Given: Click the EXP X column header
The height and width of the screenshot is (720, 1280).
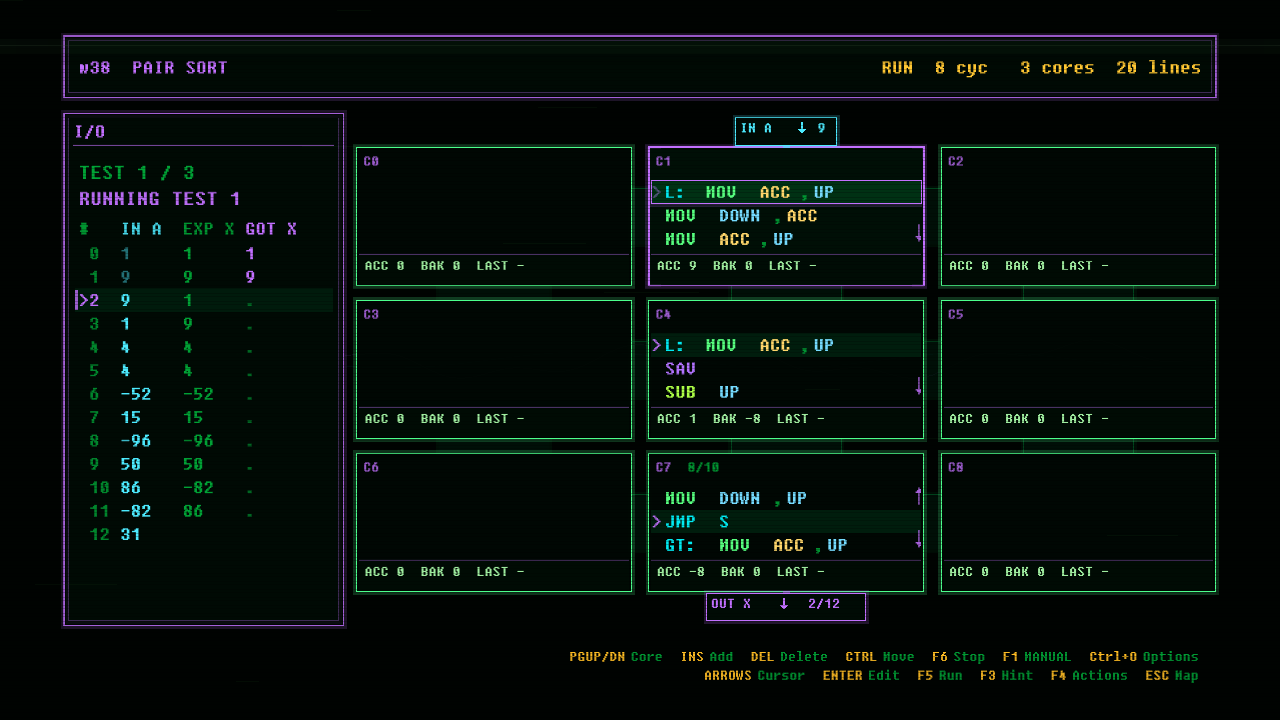Looking at the screenshot, I should click(x=209, y=229).
